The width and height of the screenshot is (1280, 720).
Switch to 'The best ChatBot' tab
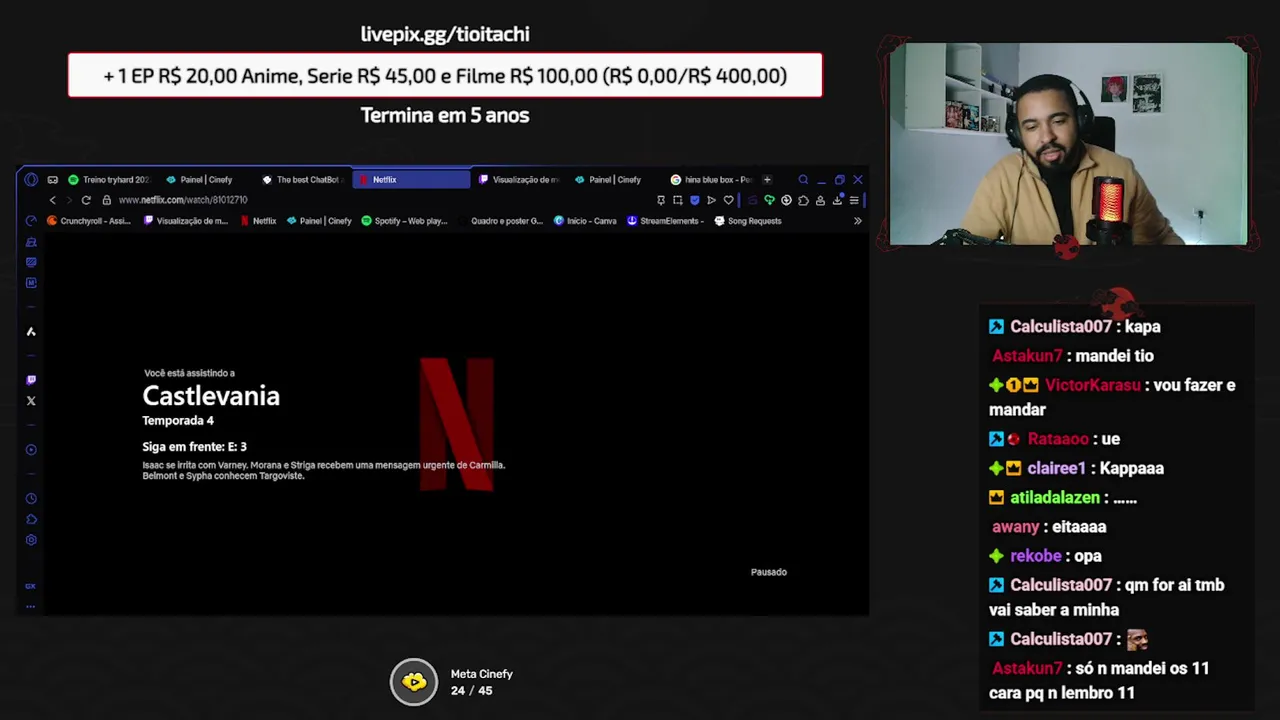point(302,180)
